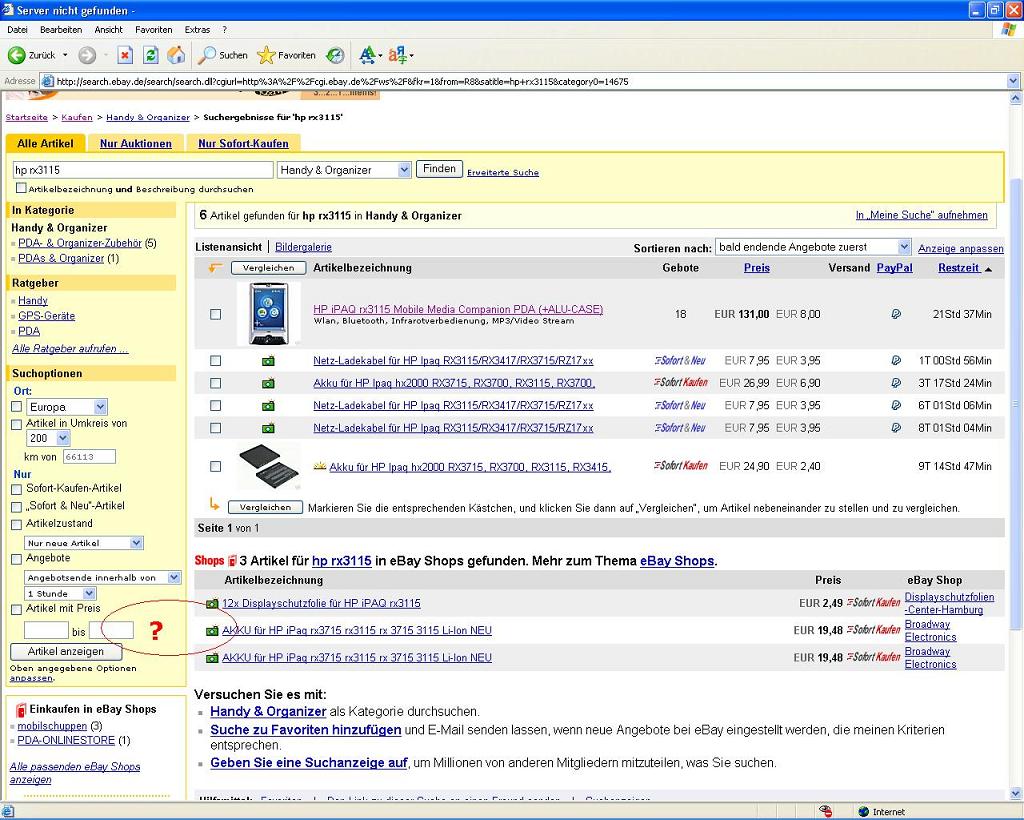Click the text size toolbar icon
Screen dimensions: 1024x820
tap(370, 55)
